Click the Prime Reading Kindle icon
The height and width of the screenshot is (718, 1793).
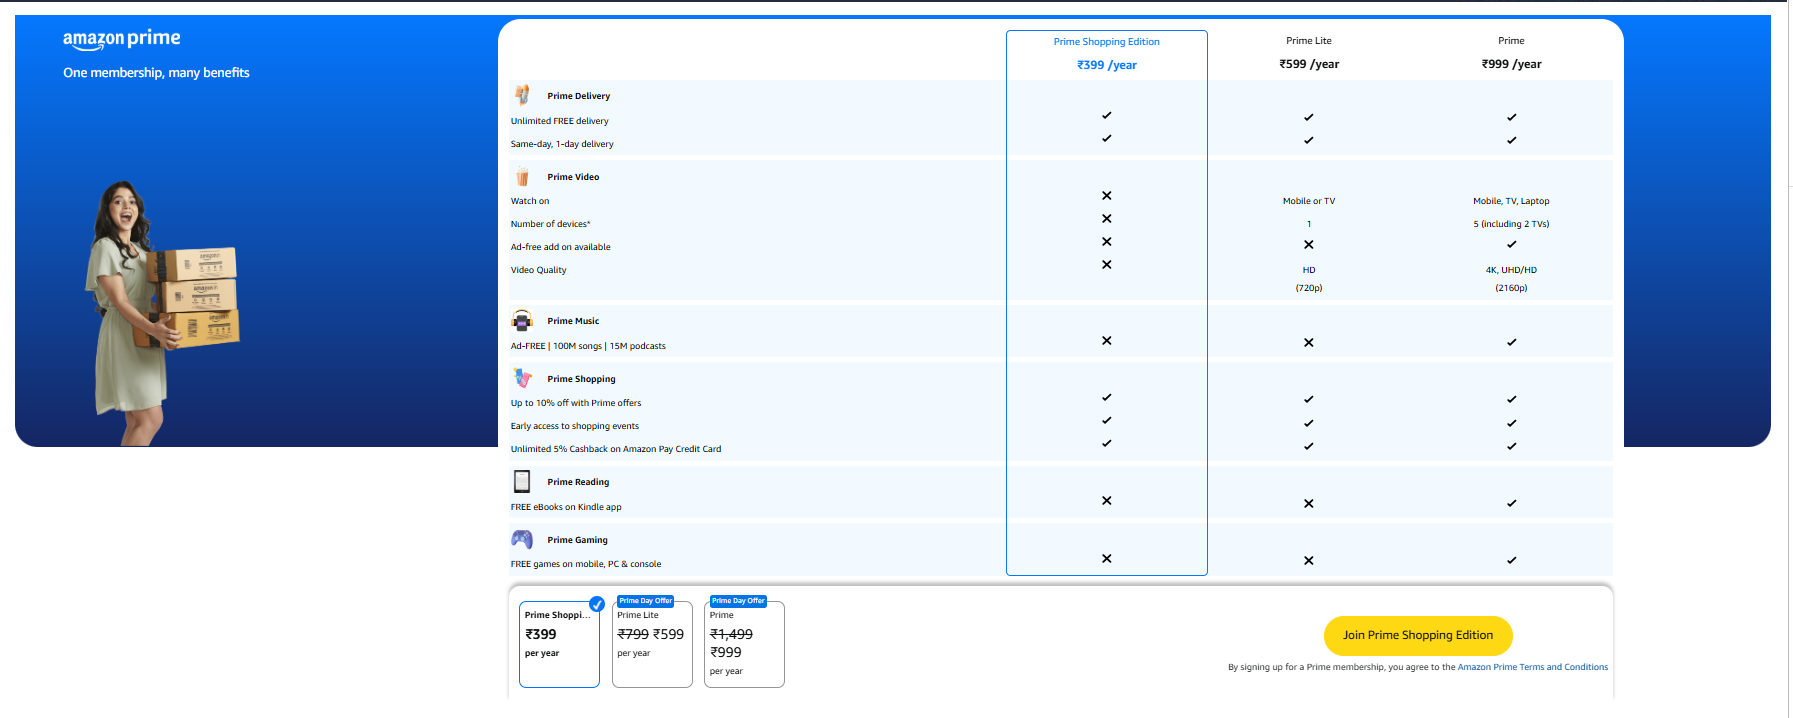pyautogui.click(x=522, y=482)
